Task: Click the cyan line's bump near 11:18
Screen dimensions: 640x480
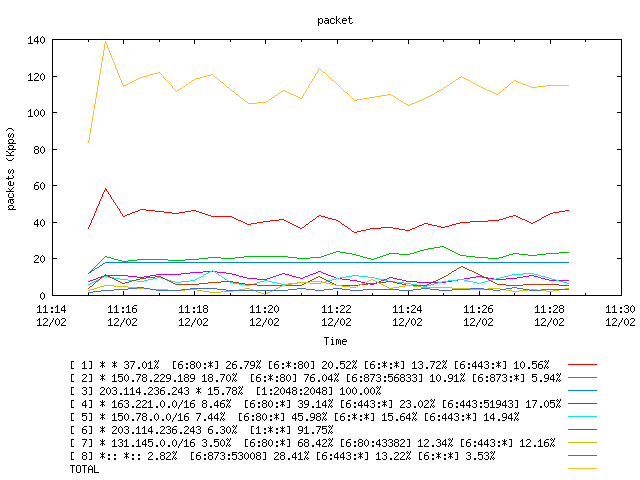Action: (x=212, y=271)
